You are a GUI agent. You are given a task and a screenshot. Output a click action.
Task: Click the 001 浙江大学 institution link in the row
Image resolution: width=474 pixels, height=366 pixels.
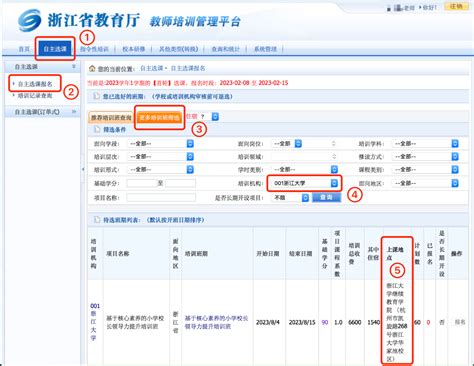pyautogui.click(x=95, y=322)
